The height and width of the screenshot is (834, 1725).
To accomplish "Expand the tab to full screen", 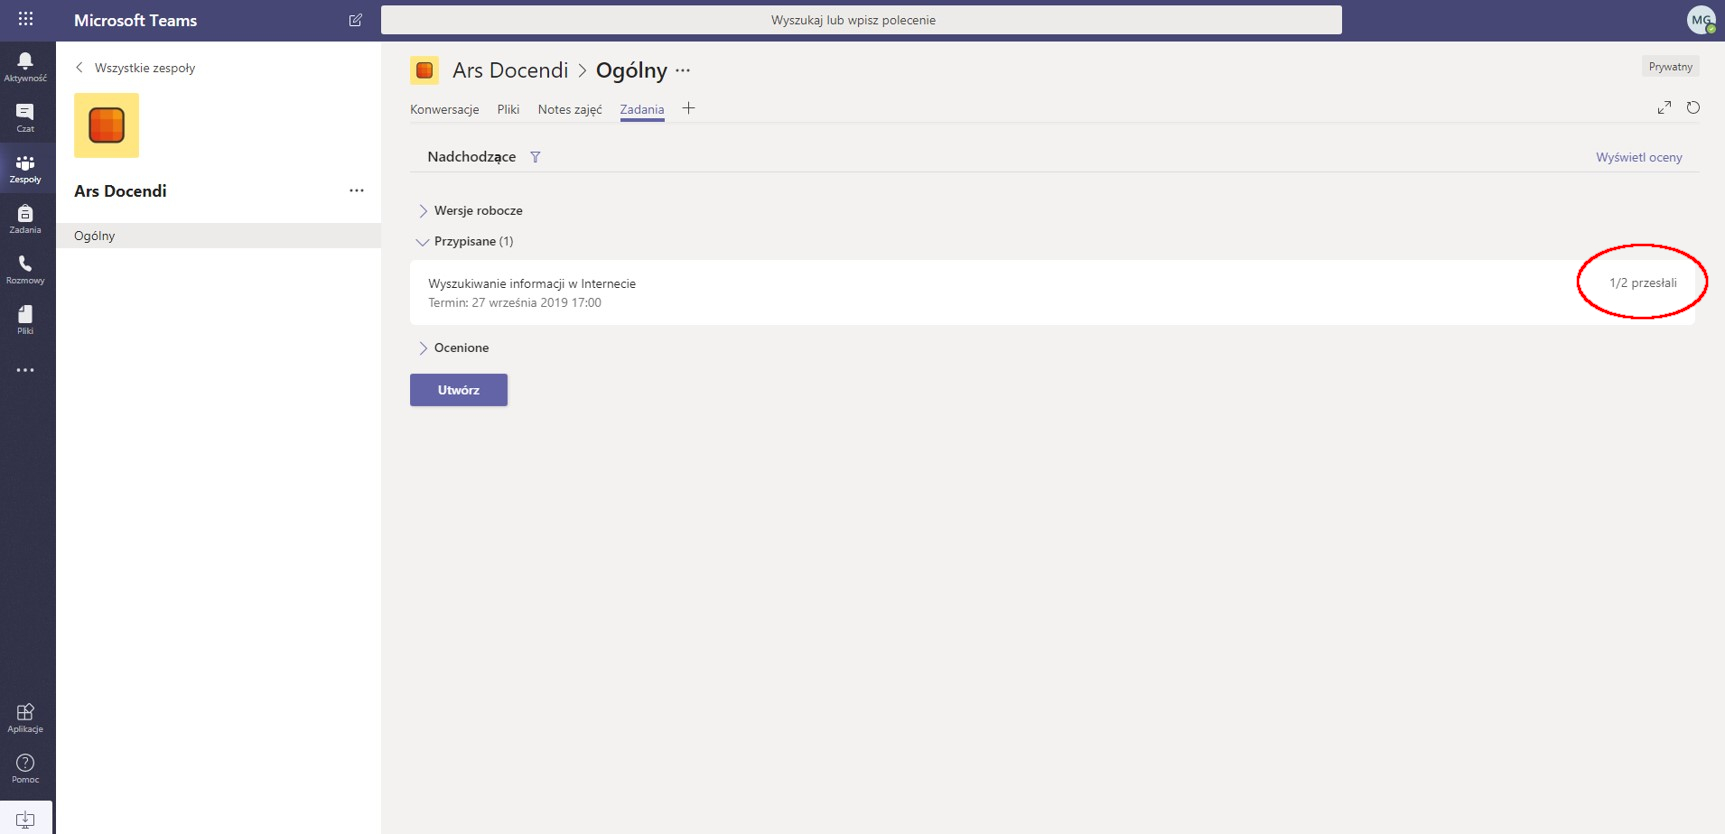I will (1664, 107).
